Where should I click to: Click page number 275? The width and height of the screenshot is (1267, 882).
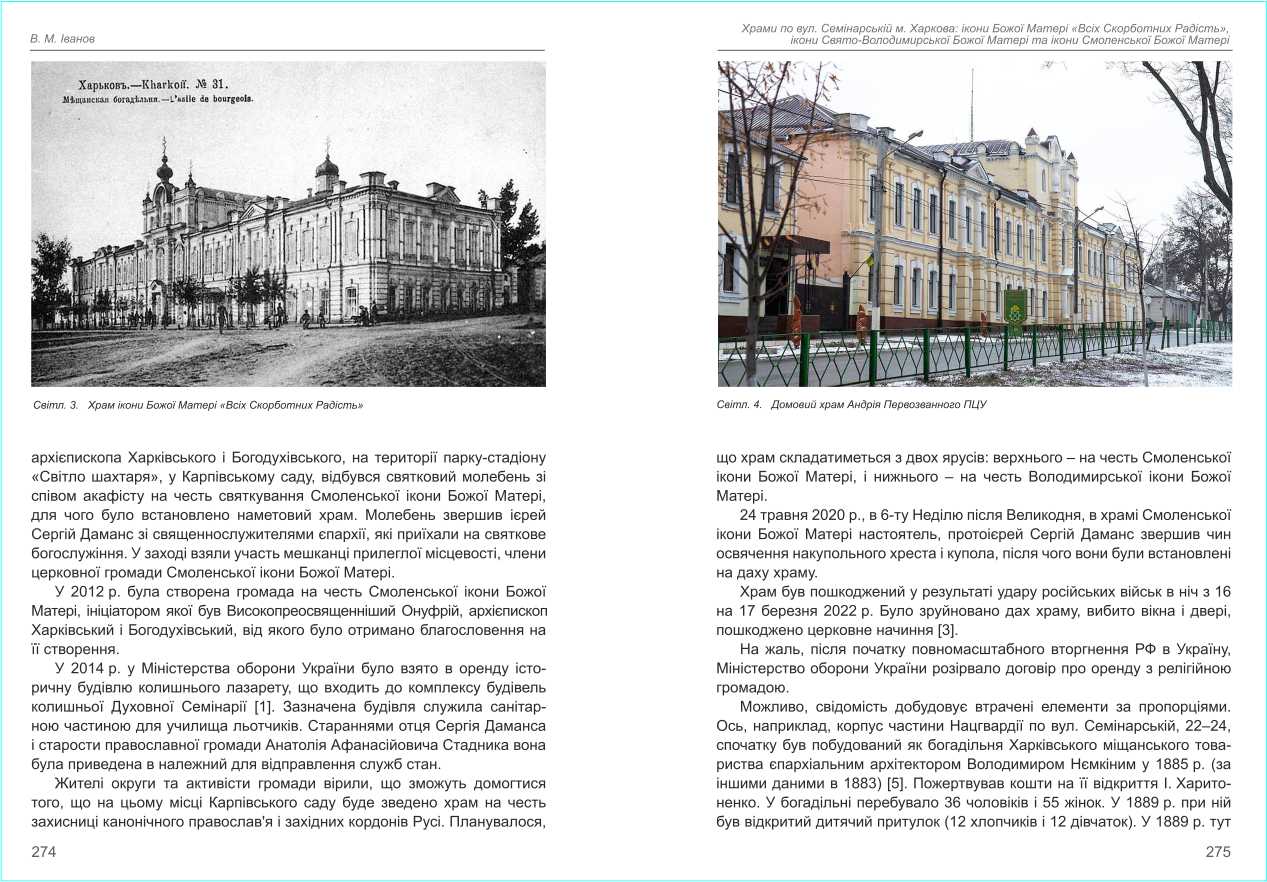pyautogui.click(x=1218, y=852)
